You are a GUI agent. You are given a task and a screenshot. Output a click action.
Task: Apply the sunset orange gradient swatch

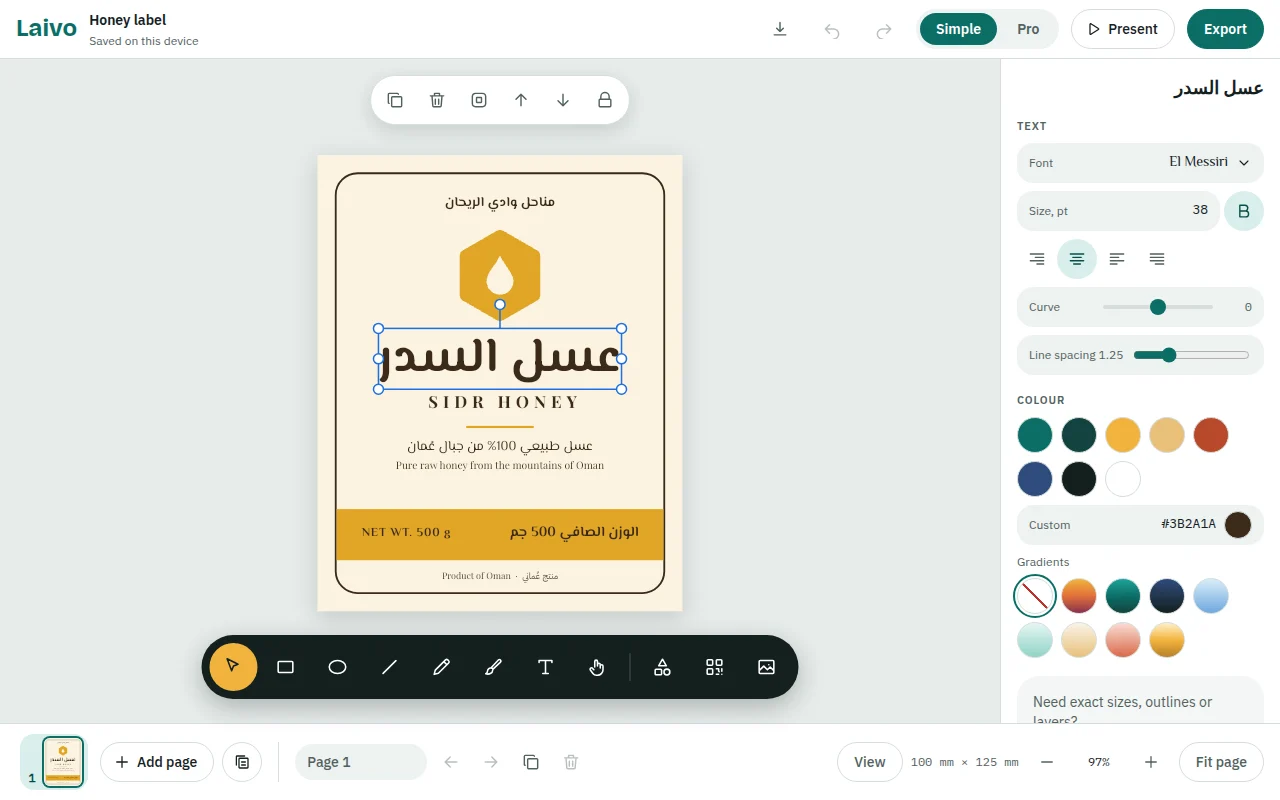pyautogui.click(x=1079, y=596)
